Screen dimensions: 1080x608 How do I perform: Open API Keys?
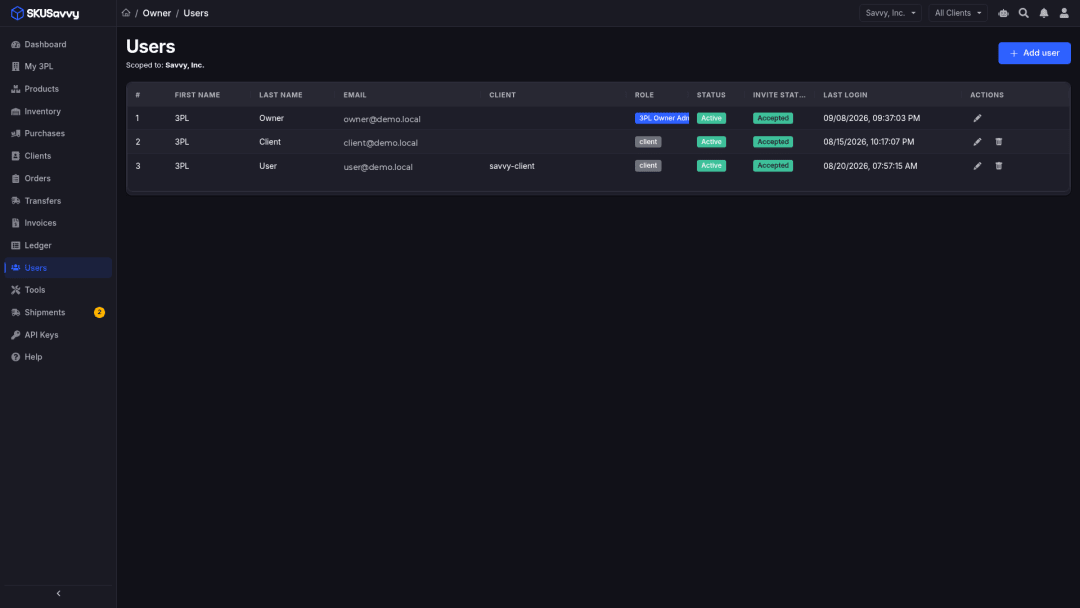58,335
